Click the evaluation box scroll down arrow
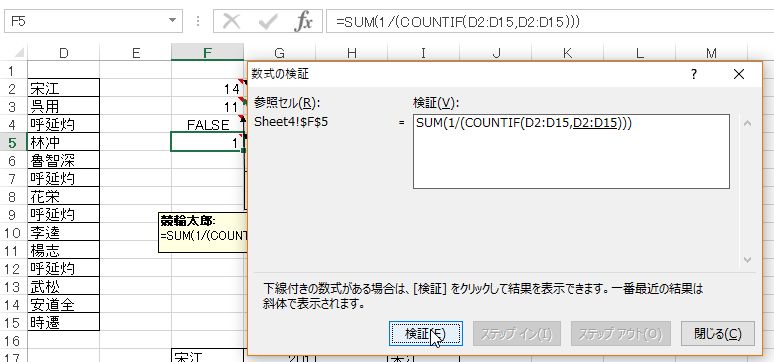 747,259
